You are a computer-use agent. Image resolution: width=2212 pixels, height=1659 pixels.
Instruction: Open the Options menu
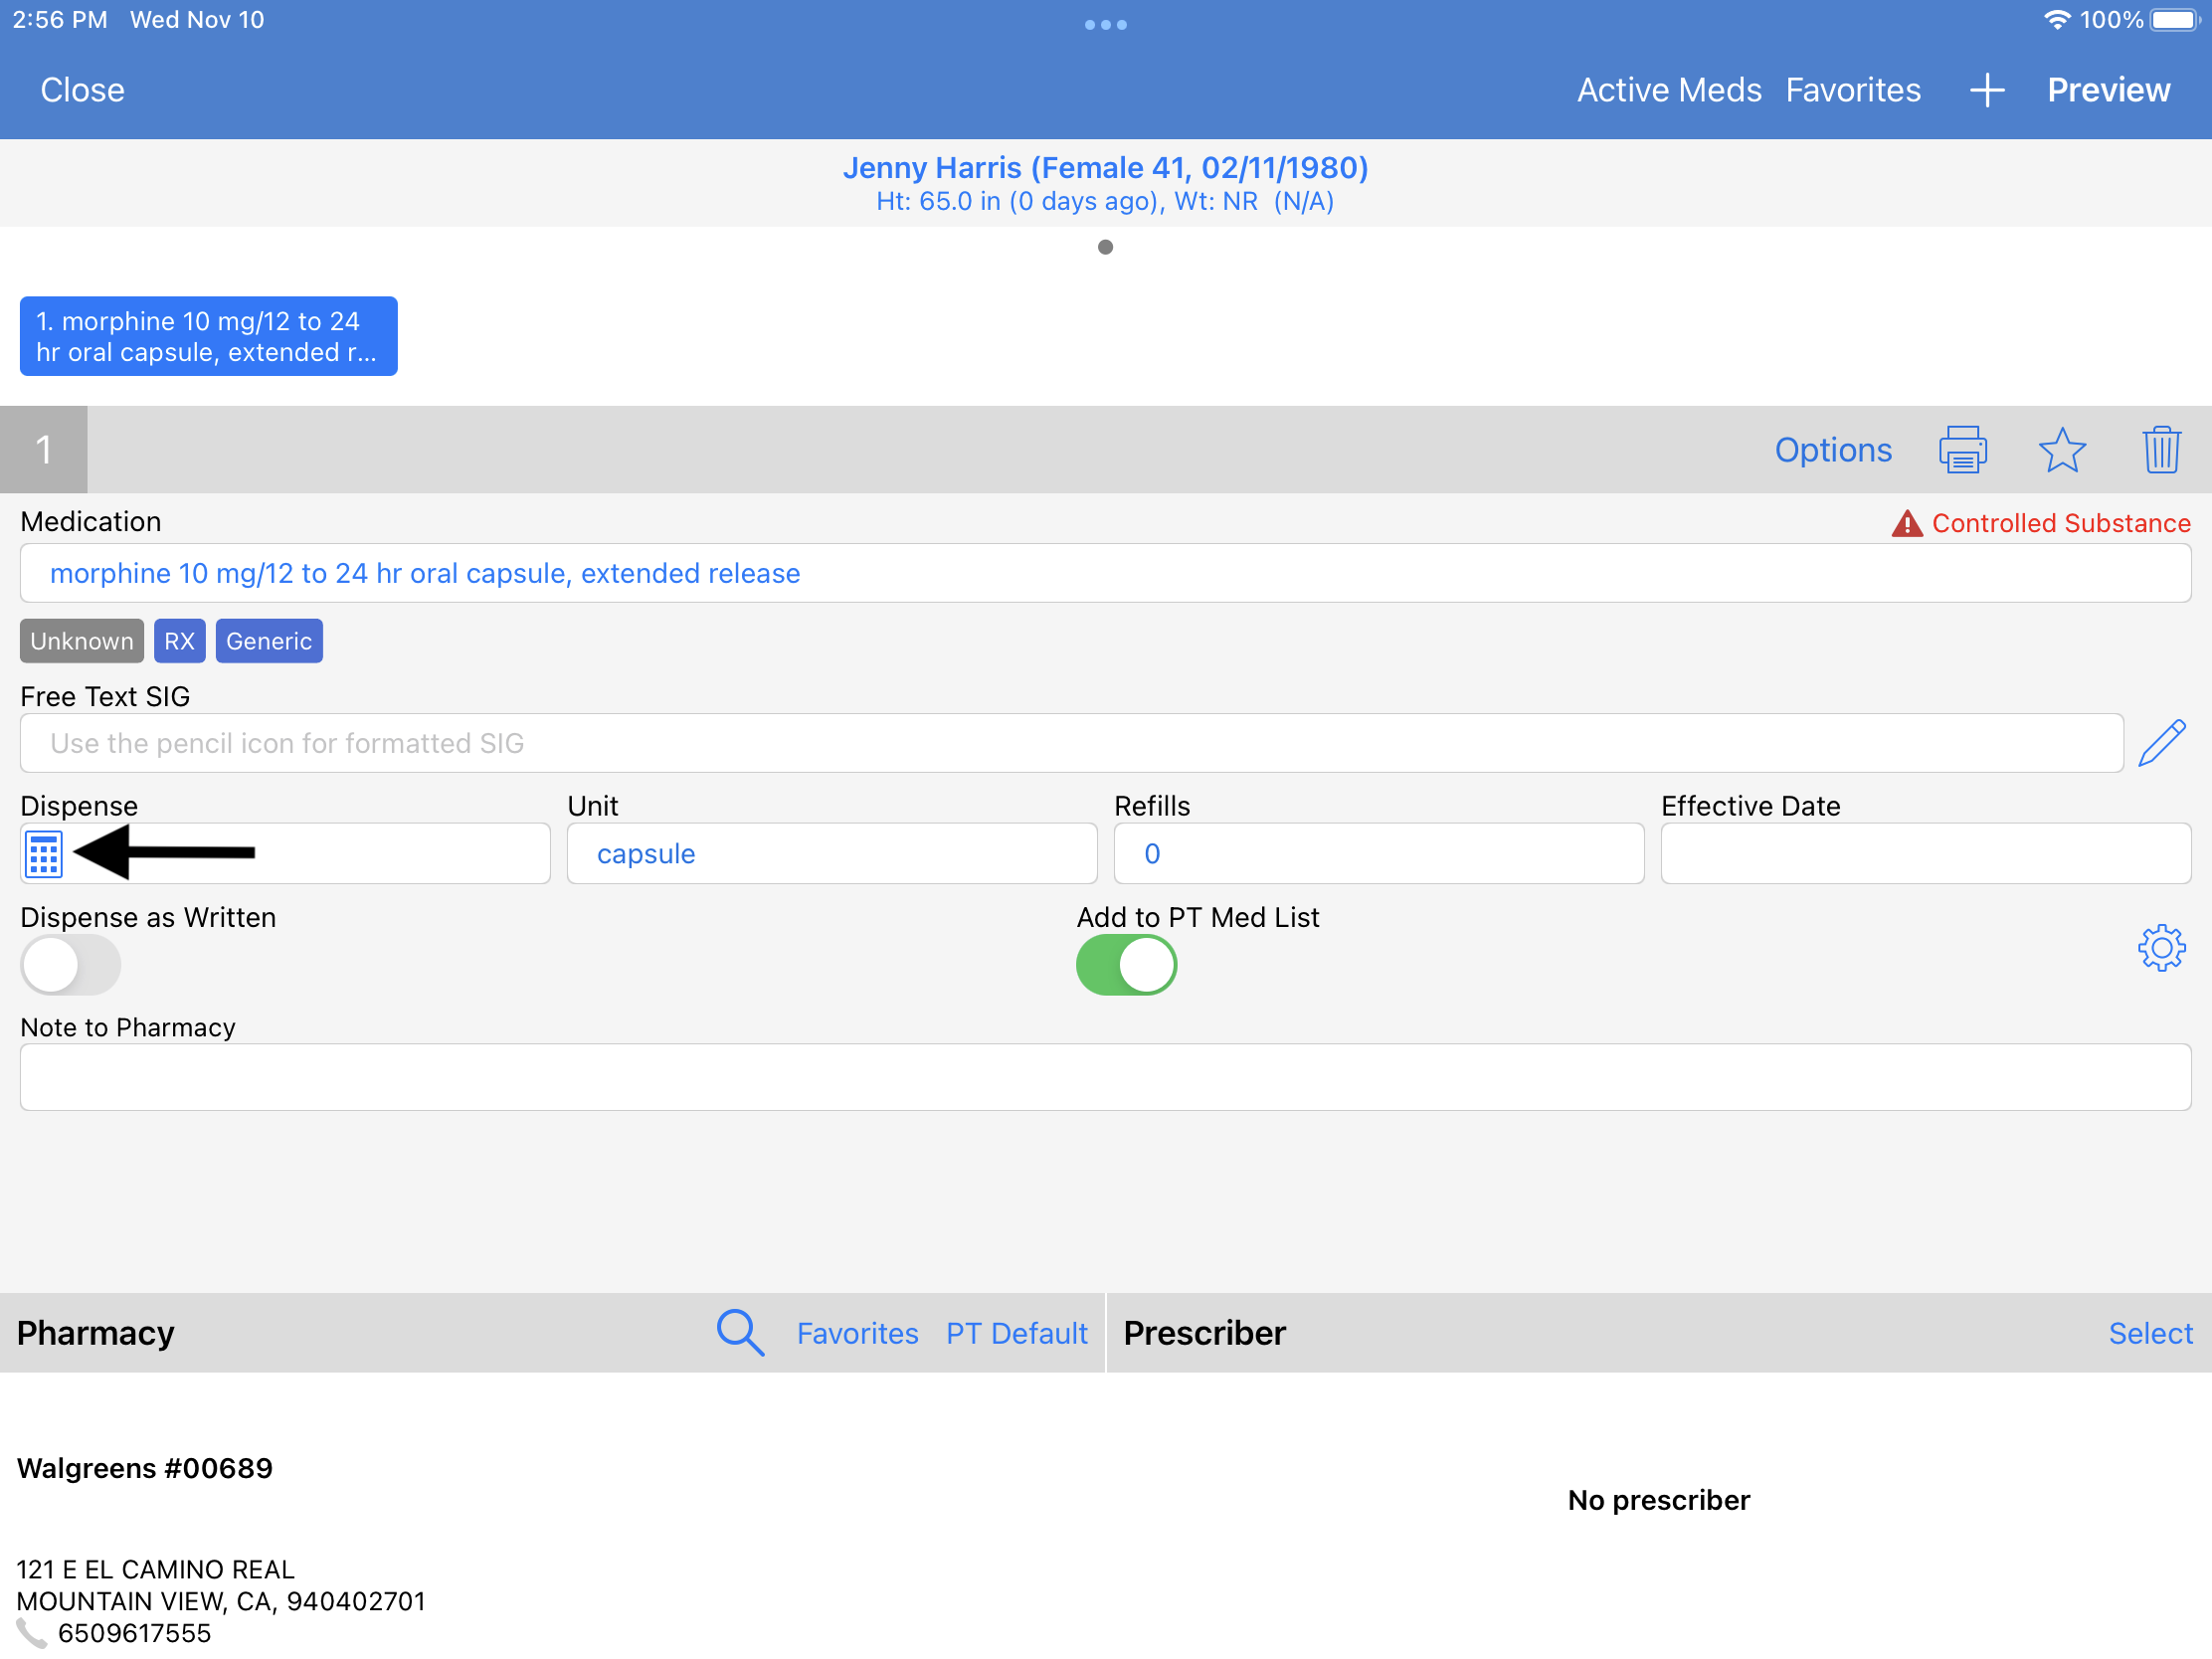[x=1833, y=449]
